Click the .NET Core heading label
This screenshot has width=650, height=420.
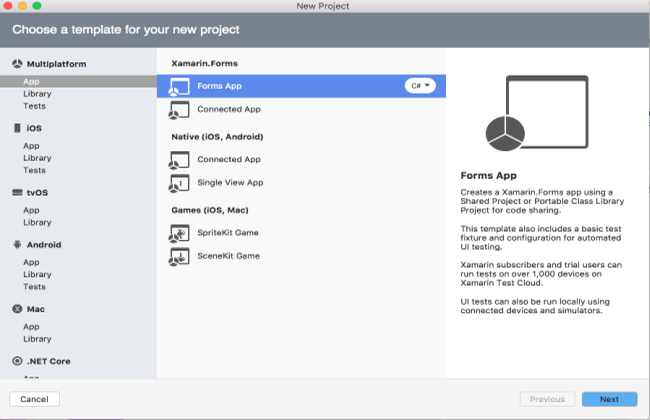(49, 361)
